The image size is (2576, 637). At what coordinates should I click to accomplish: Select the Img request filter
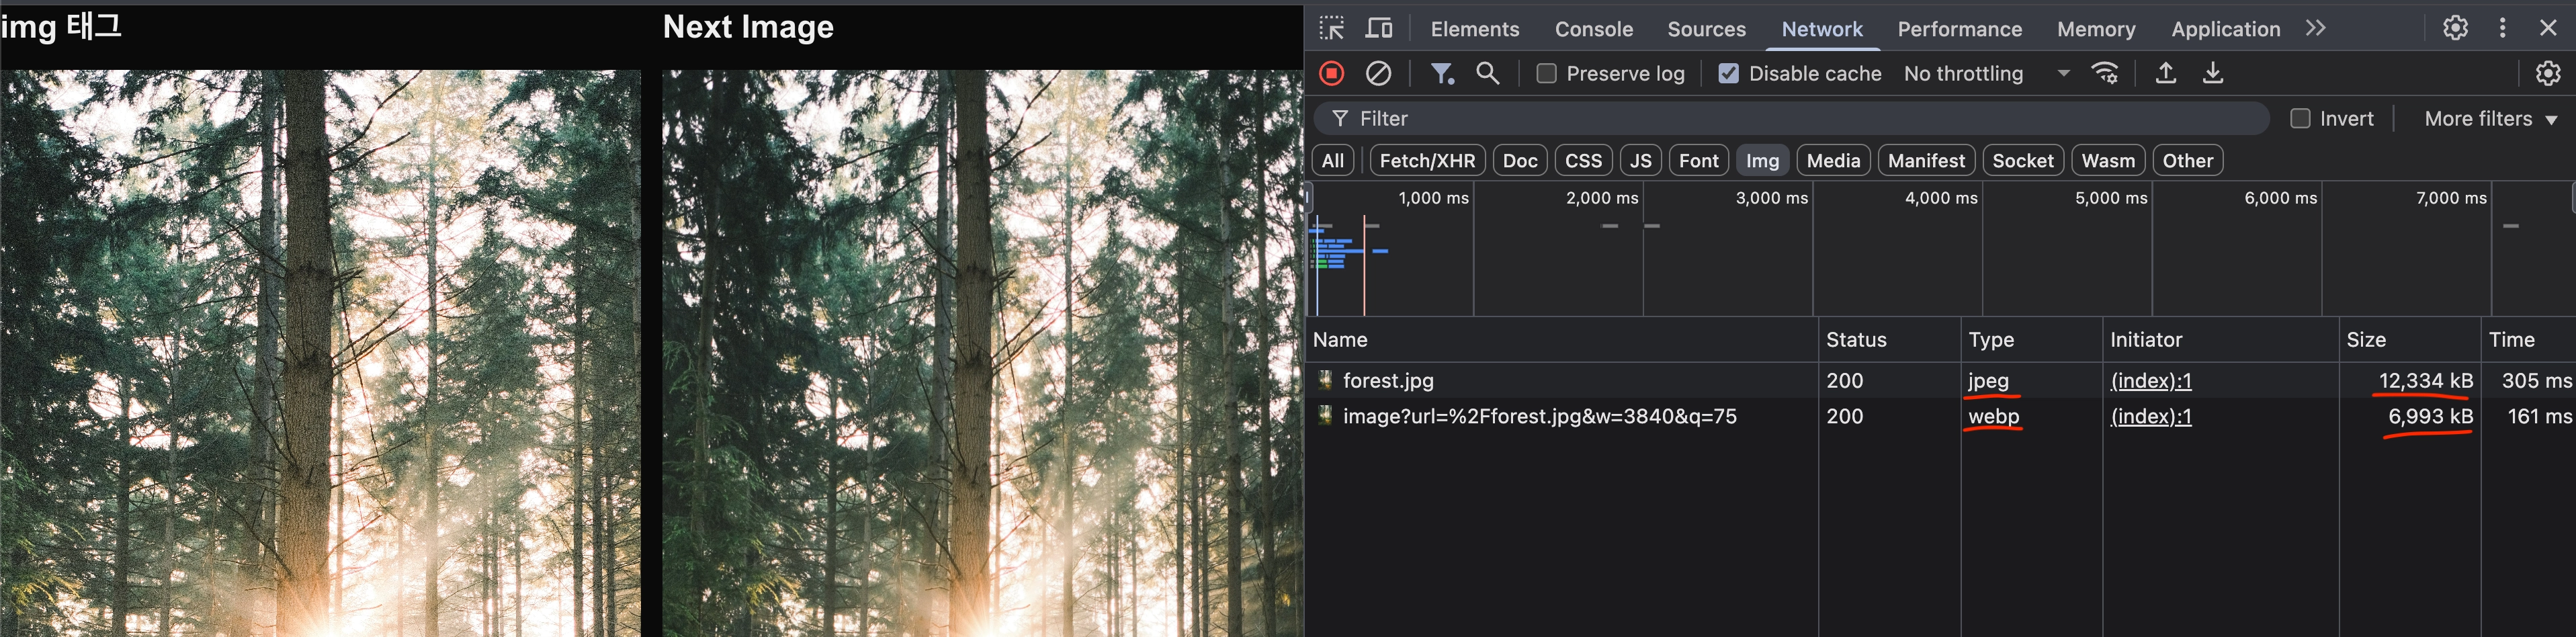pos(1762,160)
